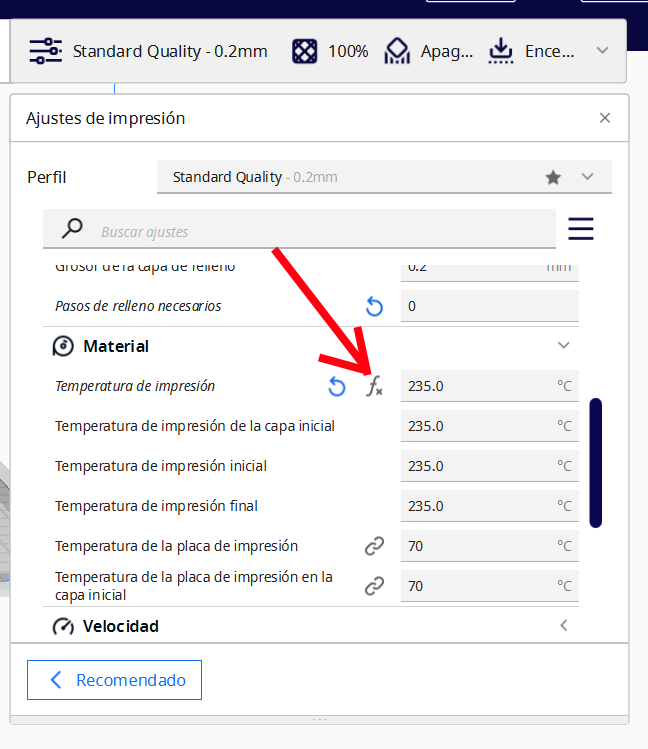Viewport: 648px width, 749px height.
Task: Collapse the Material section
Action: pos(563,346)
